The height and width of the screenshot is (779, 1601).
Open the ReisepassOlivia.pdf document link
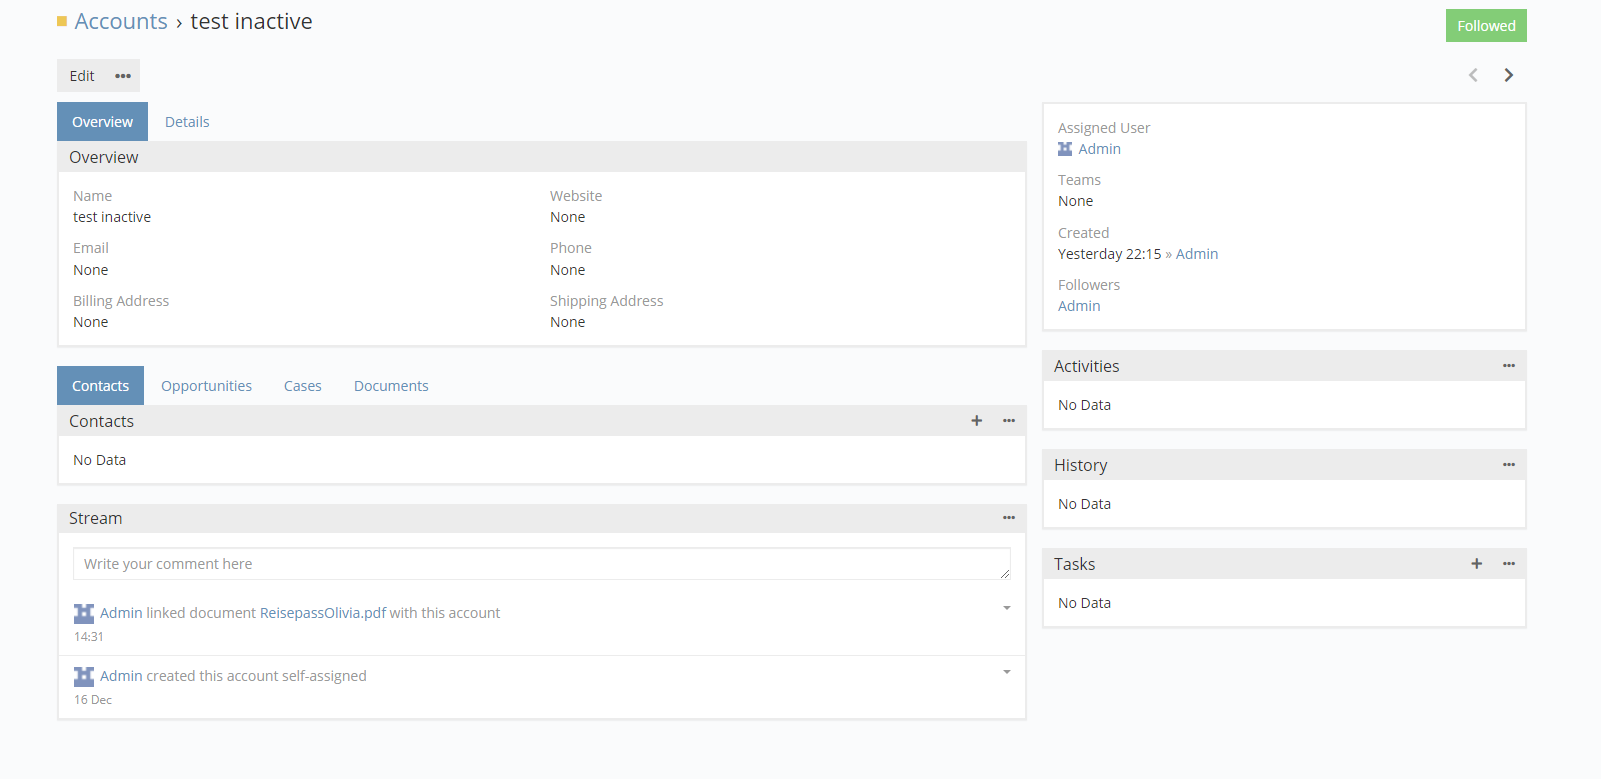tap(323, 613)
